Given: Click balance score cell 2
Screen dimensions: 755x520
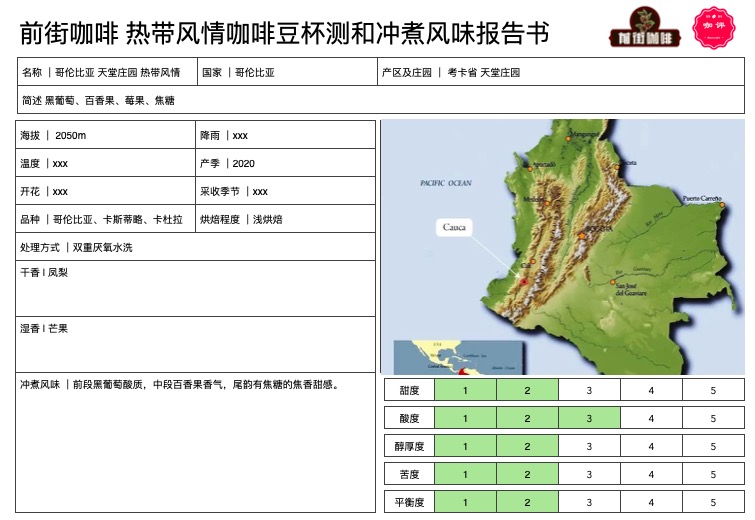Looking at the screenshot, I should 527,502.
